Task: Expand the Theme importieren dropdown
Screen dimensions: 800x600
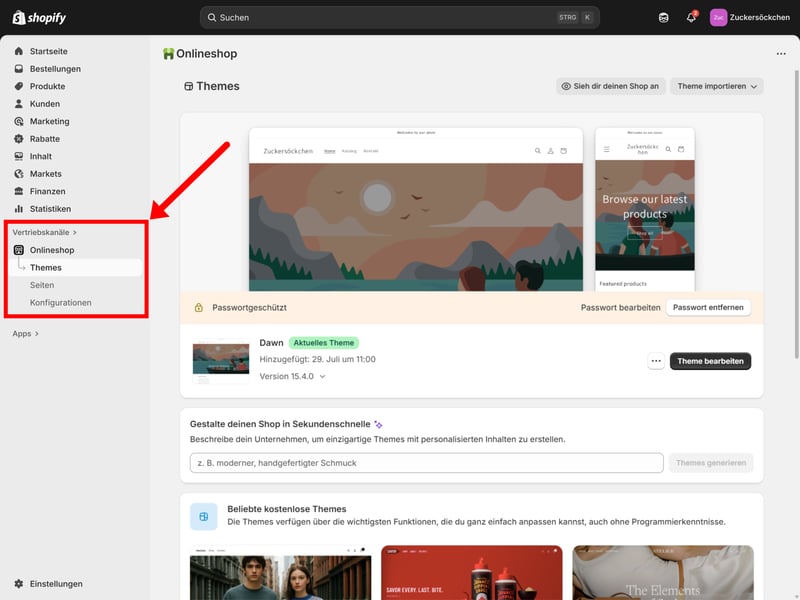Action: [717, 87]
